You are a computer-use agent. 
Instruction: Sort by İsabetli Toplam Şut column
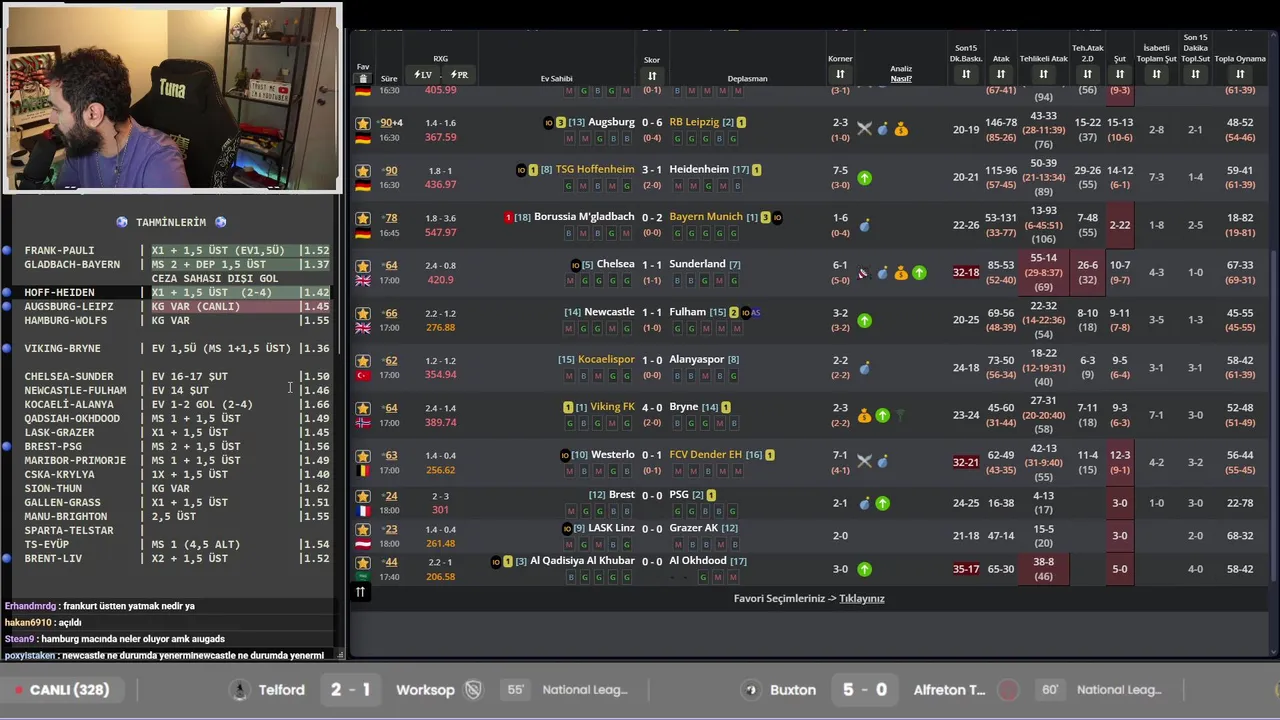1156,74
